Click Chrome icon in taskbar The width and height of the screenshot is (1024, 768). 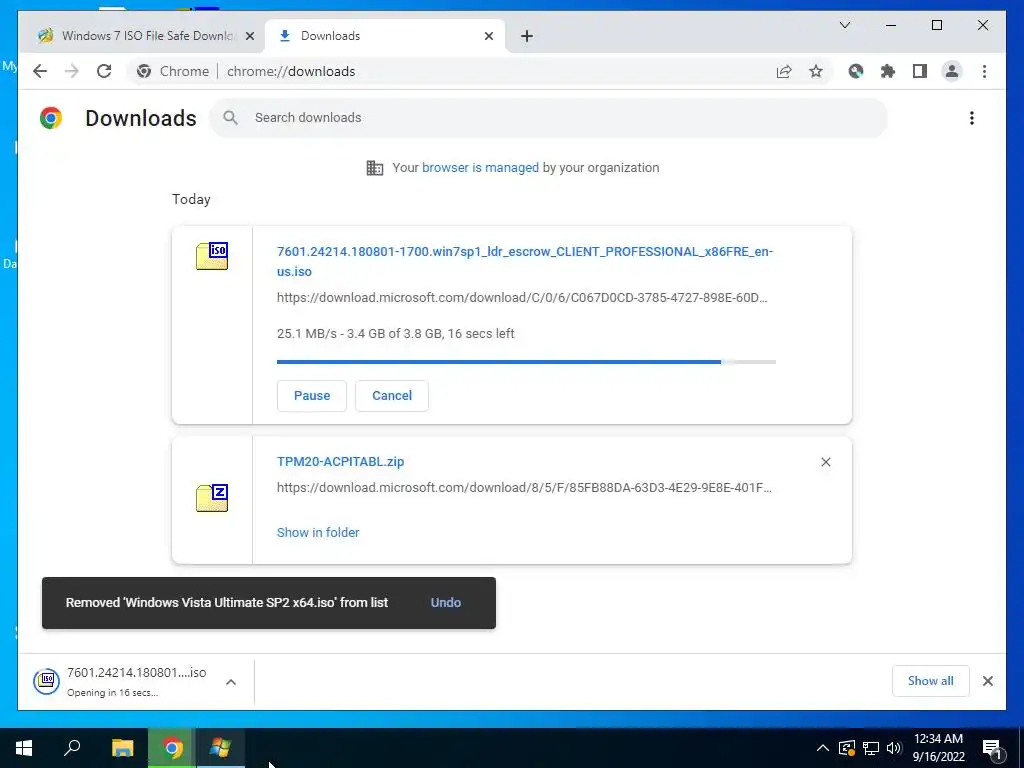172,748
